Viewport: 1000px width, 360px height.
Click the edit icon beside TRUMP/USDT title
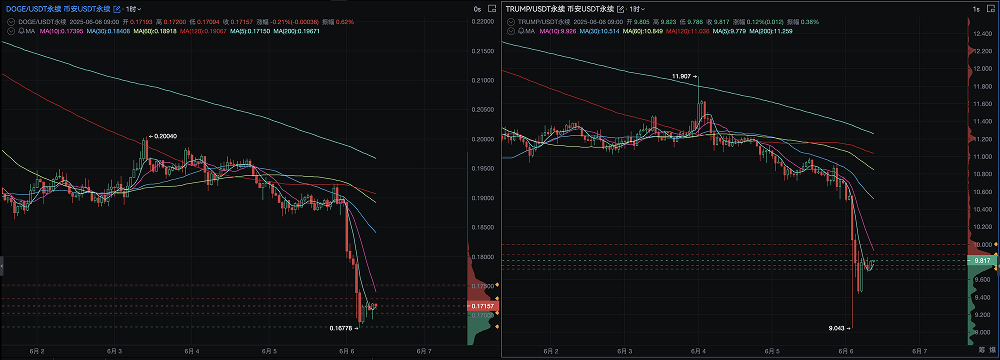pos(621,10)
